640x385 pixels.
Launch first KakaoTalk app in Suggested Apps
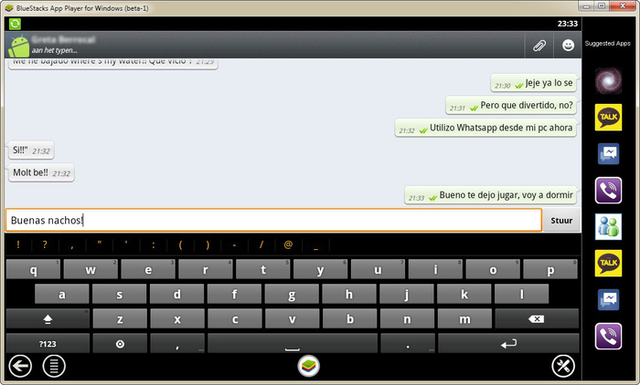pos(608,117)
